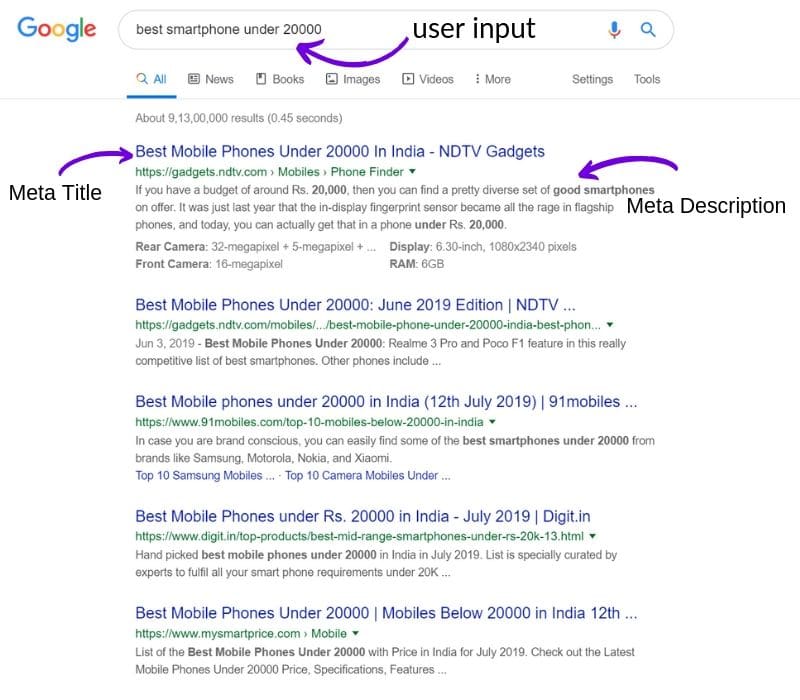Click the gadgets.ndtv.com › Mobiles › Phone Finder breadcrumb

[269, 172]
